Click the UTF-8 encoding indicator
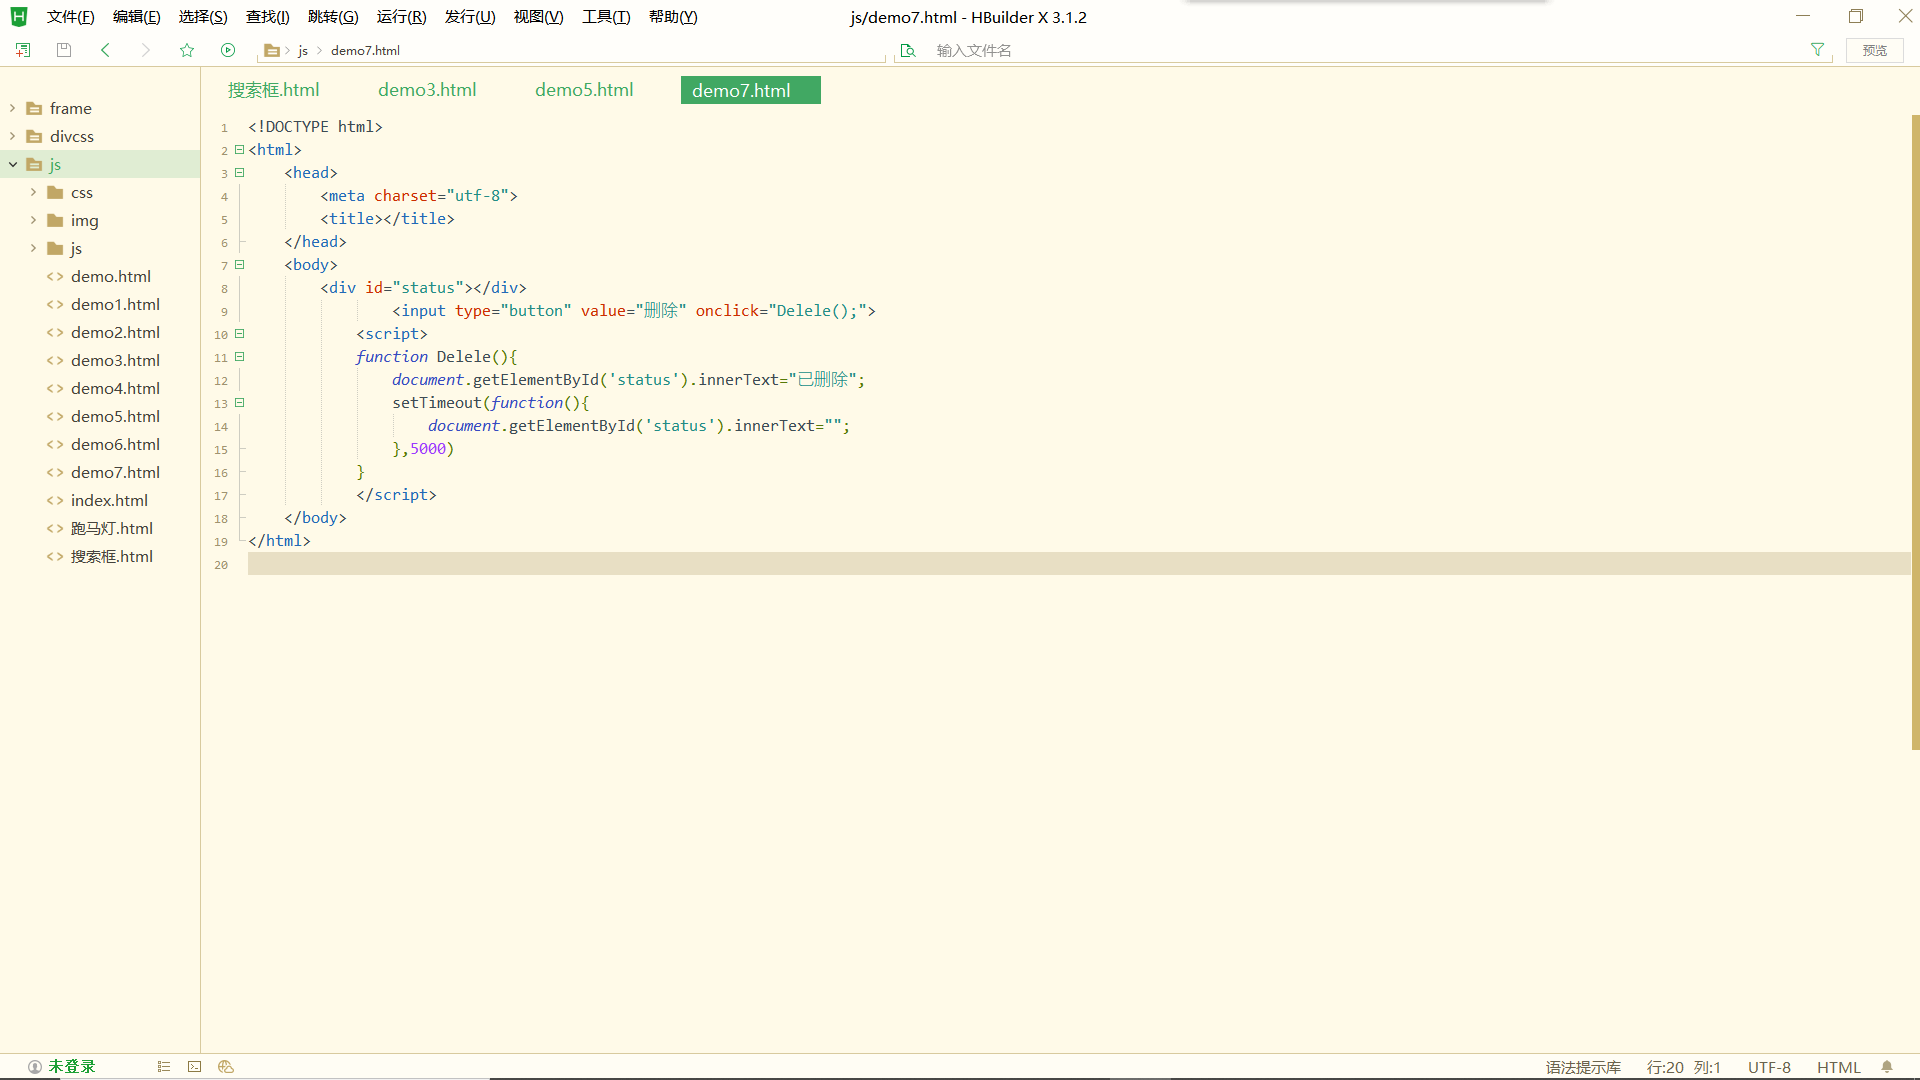1920x1080 pixels. [1769, 1067]
